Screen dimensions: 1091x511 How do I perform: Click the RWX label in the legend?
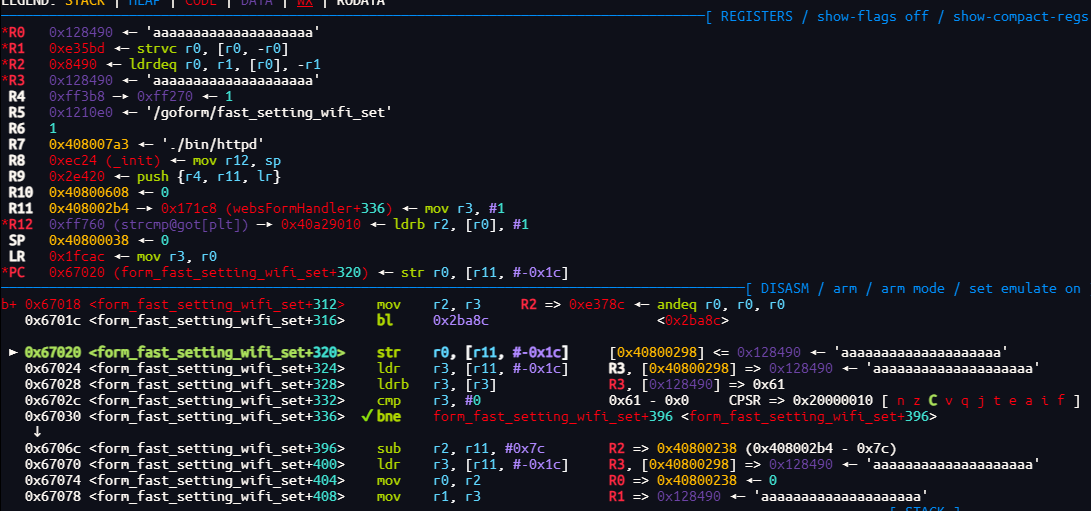pos(303,3)
